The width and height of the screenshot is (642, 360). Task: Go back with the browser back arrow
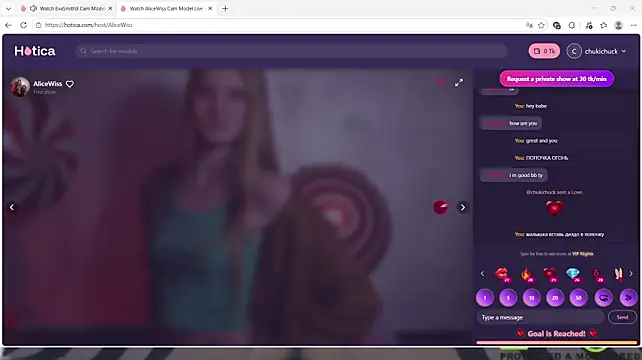tap(8, 25)
